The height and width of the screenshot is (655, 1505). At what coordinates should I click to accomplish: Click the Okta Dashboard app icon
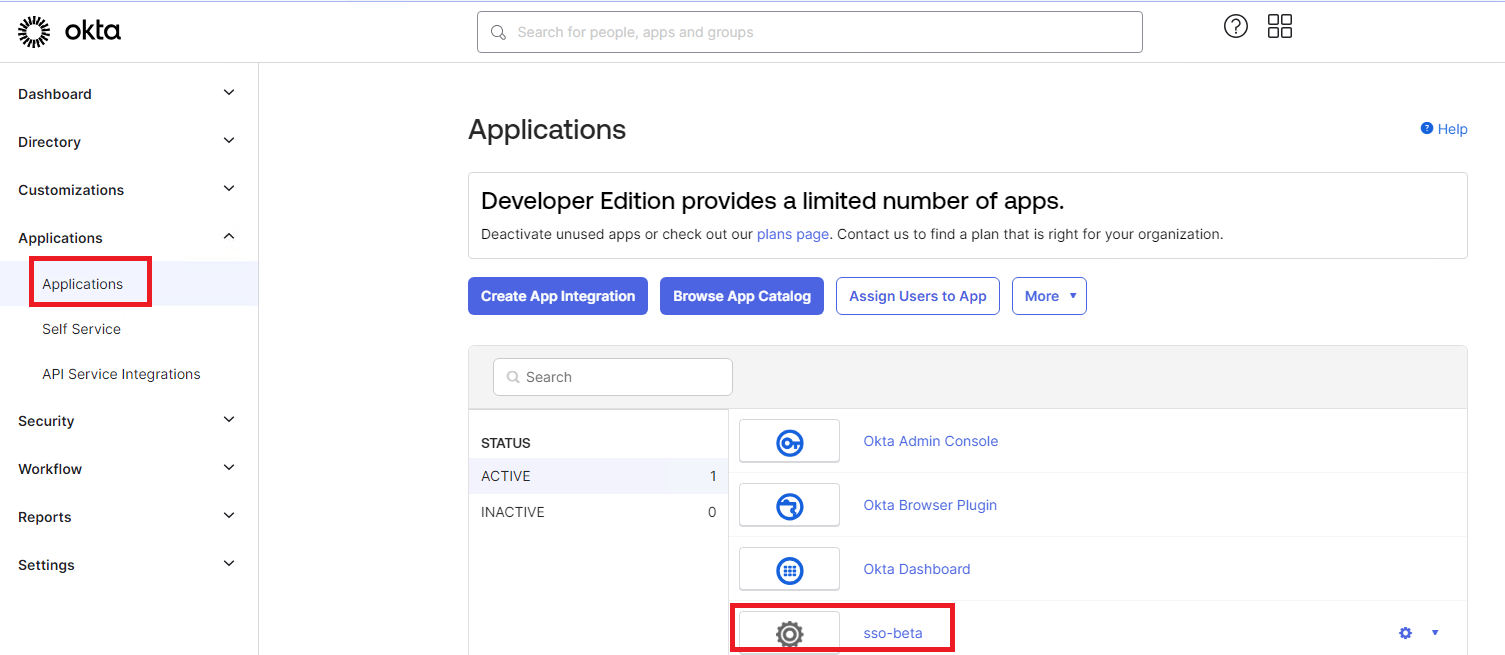789,568
